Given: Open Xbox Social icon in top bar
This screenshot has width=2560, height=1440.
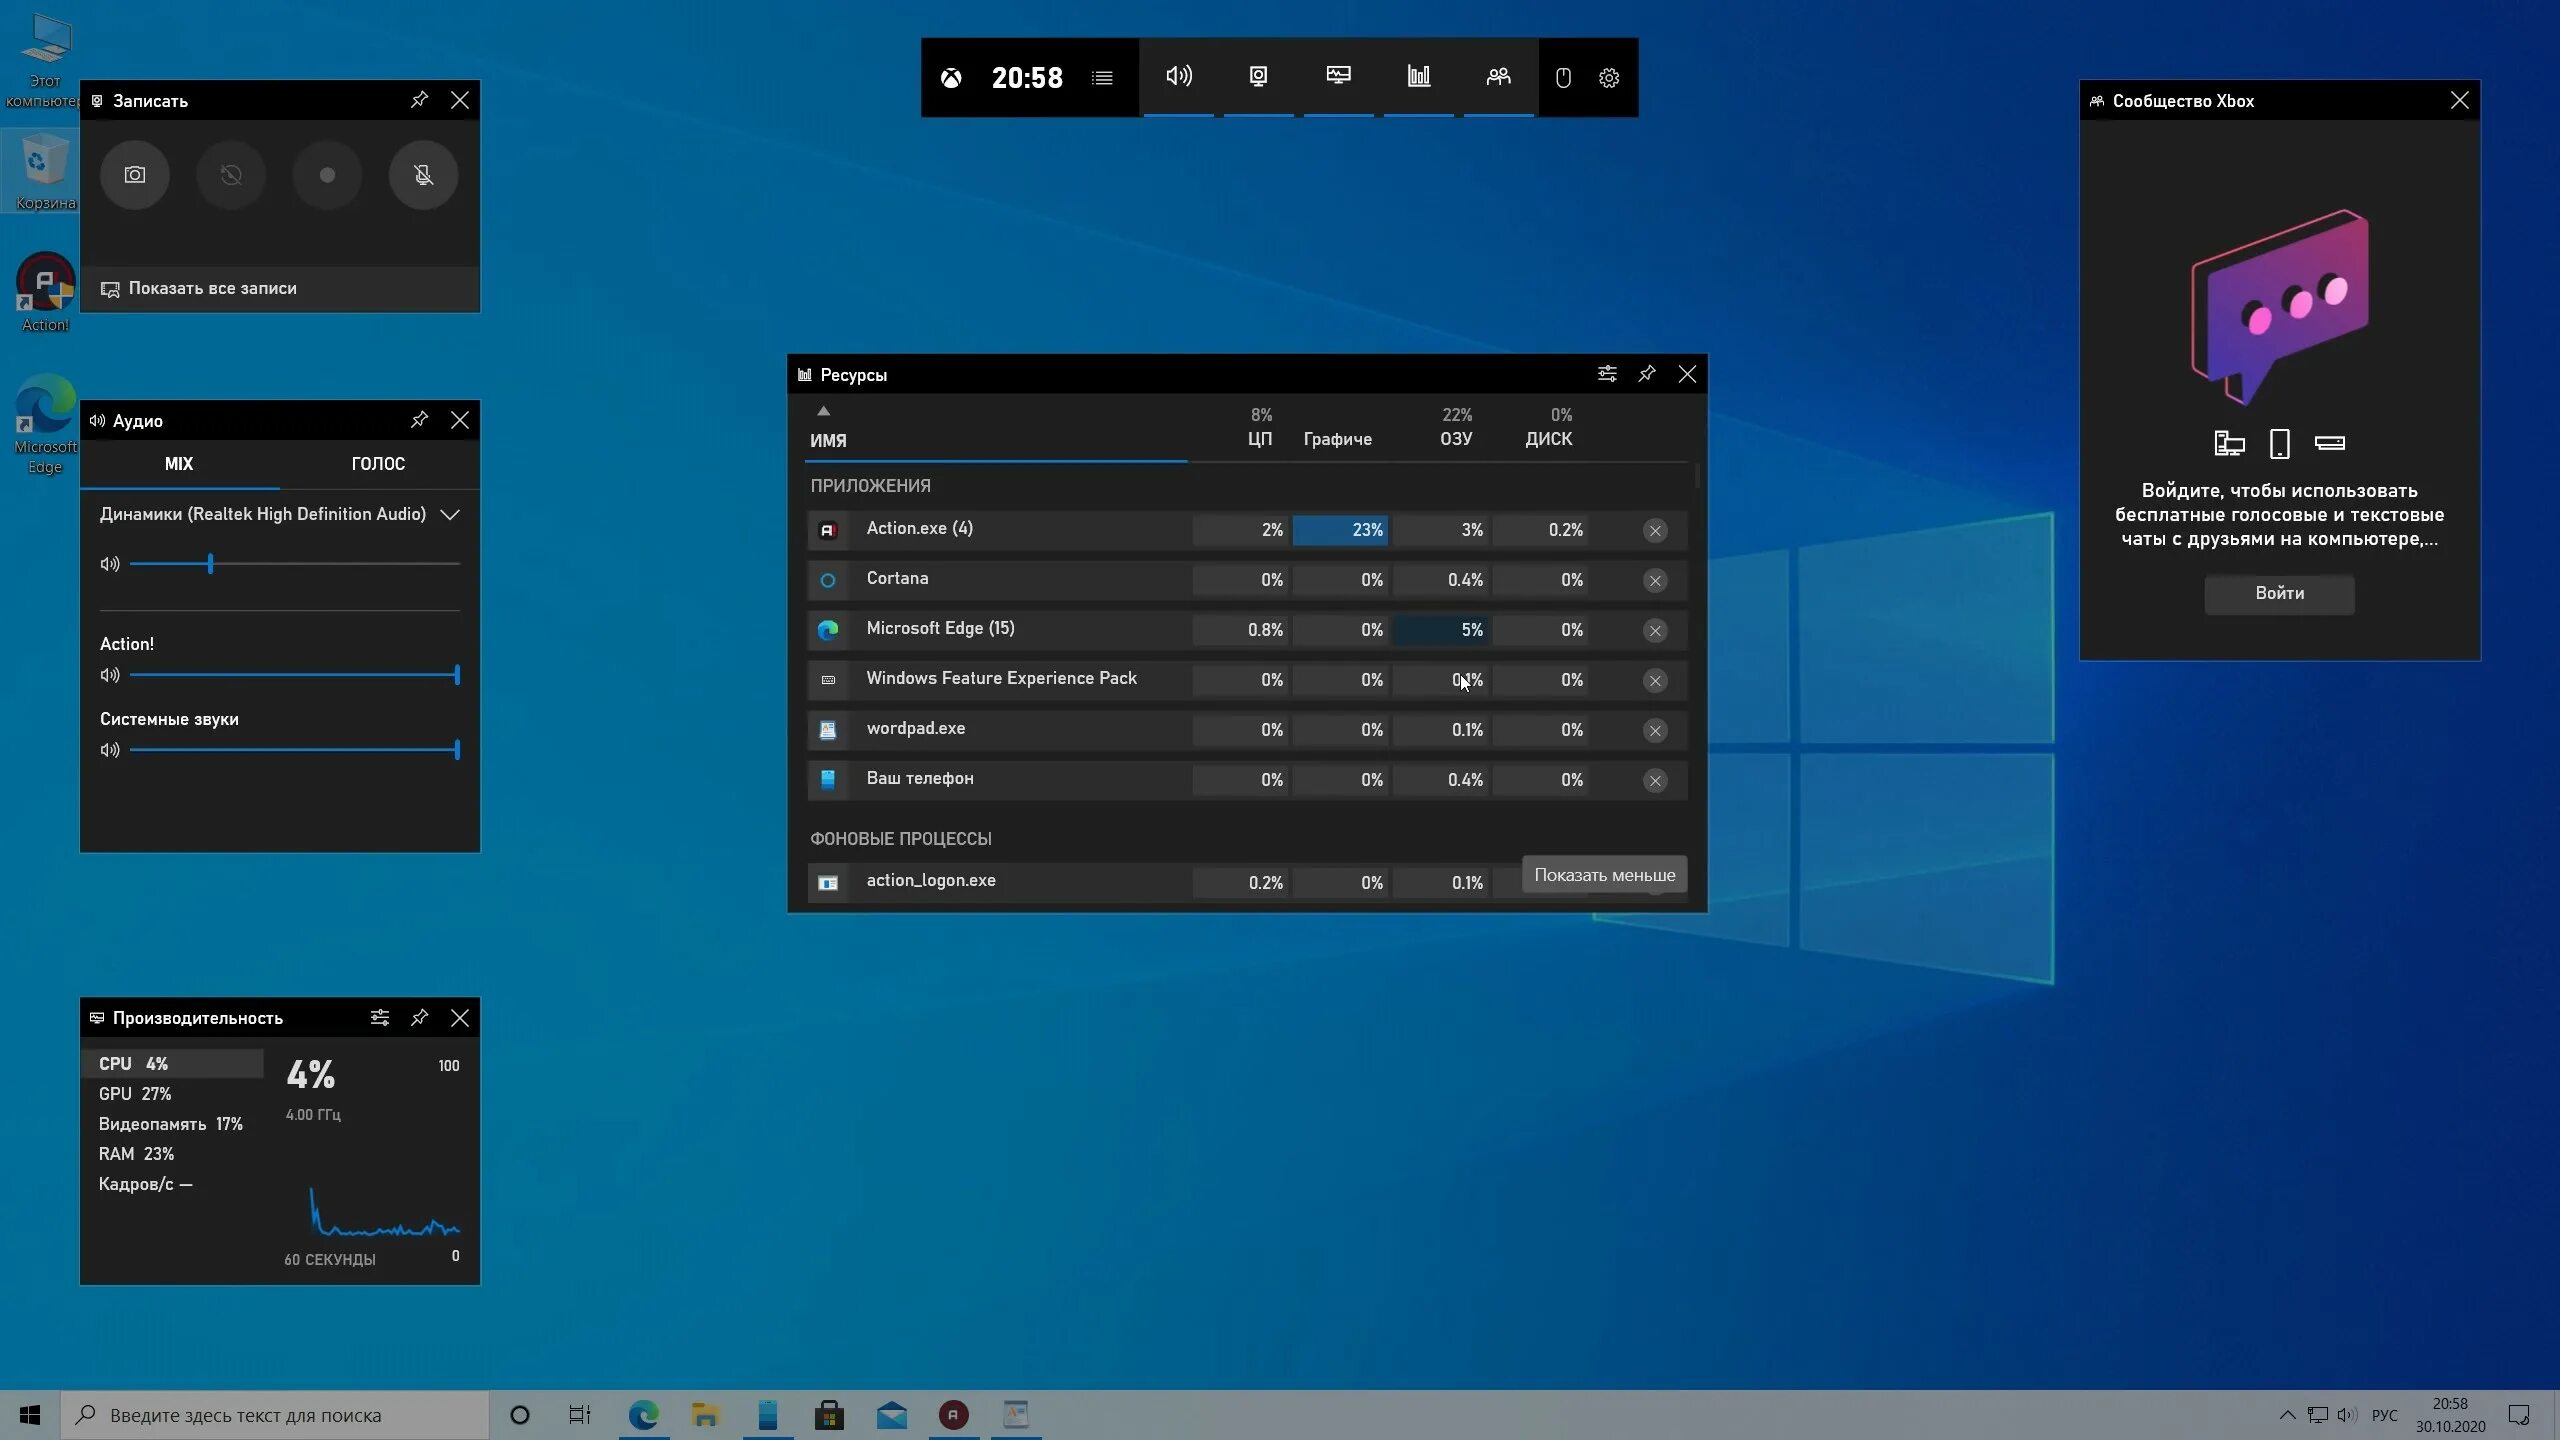Looking at the screenshot, I should coord(1498,77).
